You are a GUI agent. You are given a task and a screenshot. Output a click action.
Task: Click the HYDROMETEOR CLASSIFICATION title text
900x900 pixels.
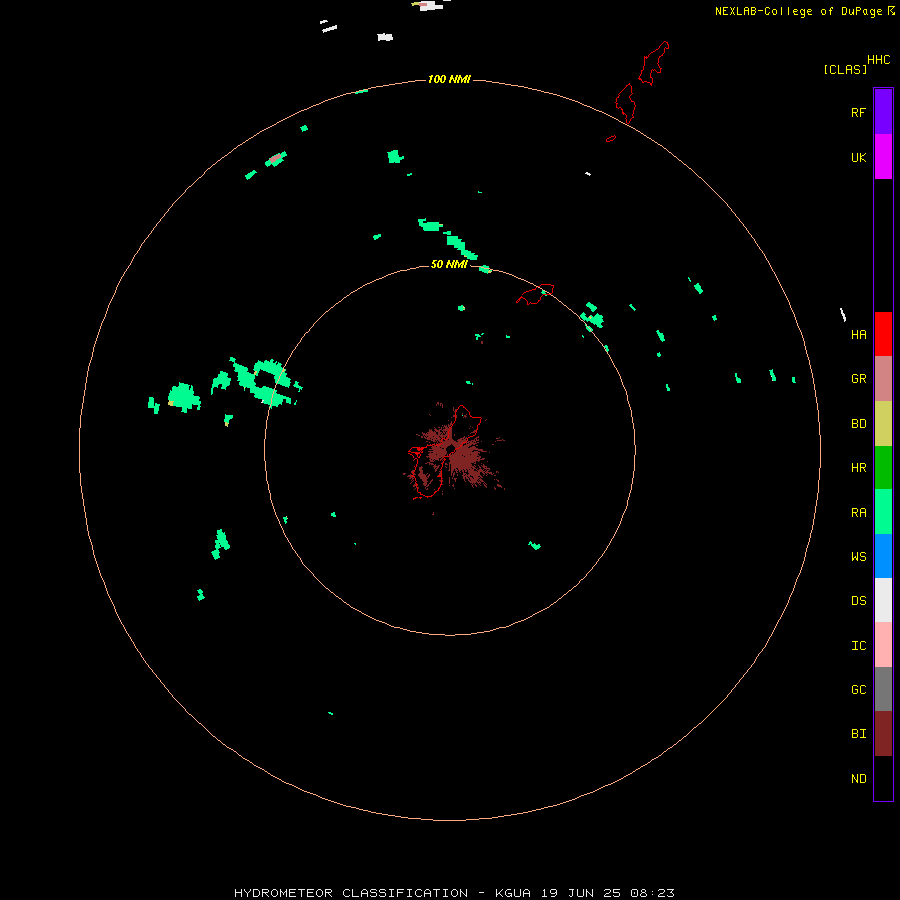351,893
